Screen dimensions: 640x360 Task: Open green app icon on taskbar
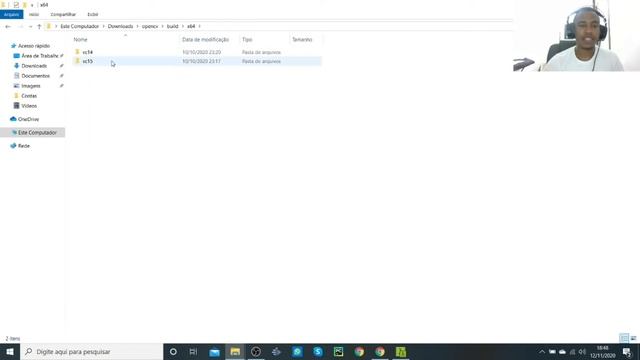(401, 351)
